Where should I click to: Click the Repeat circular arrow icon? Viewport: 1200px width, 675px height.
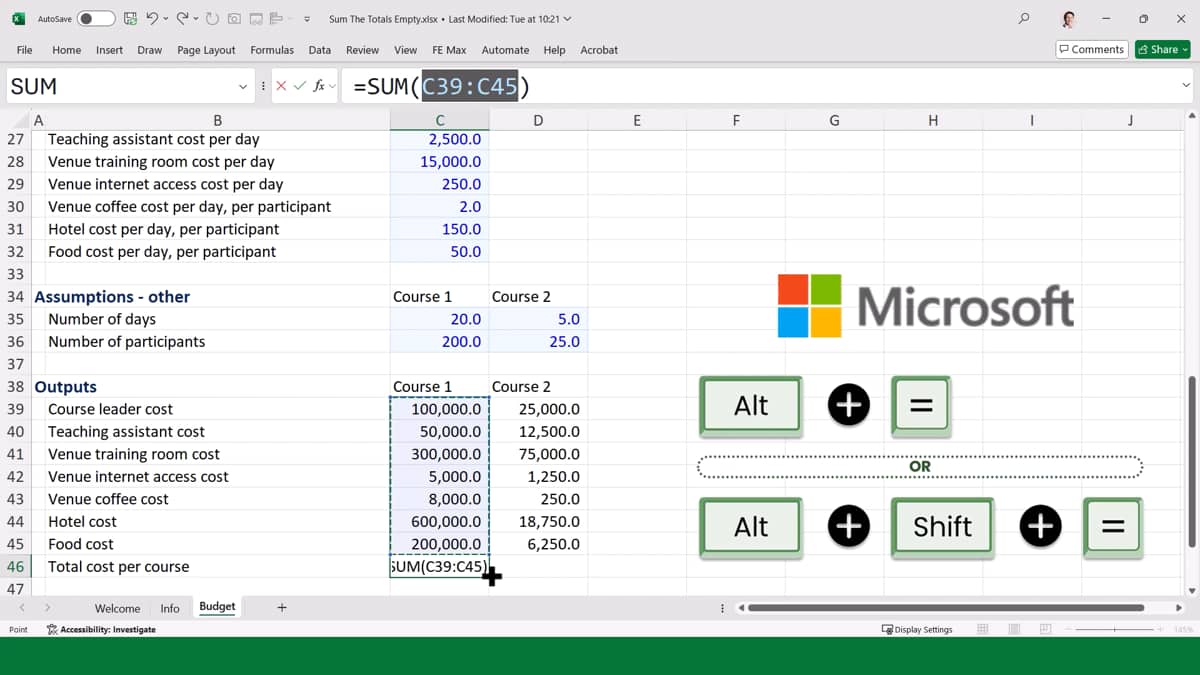212,19
